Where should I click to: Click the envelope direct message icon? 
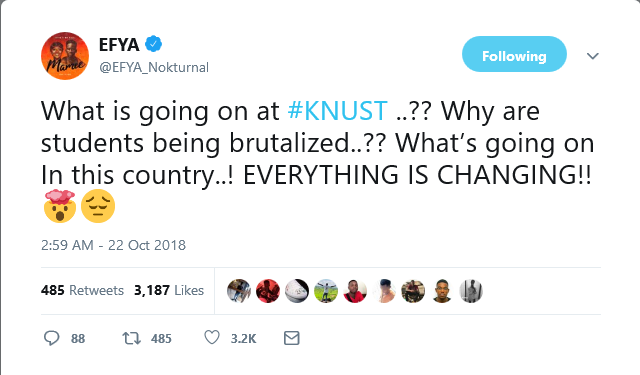pyautogui.click(x=291, y=338)
